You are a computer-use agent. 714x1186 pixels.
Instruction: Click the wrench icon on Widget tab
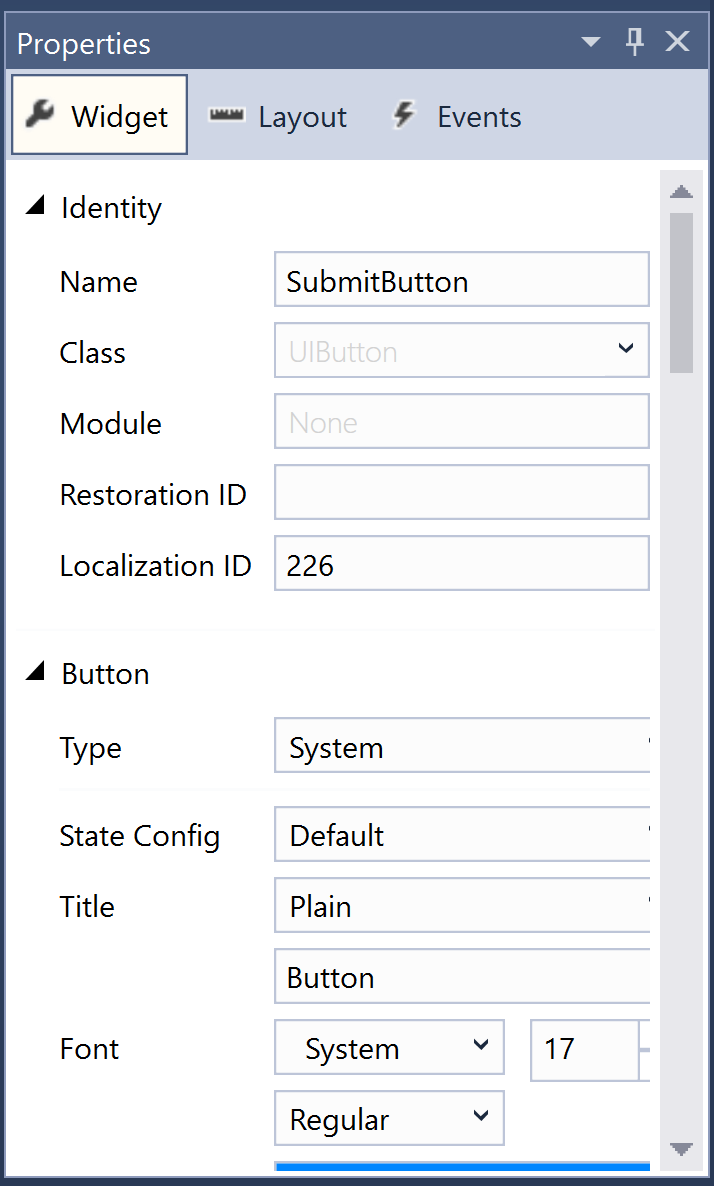coord(39,115)
